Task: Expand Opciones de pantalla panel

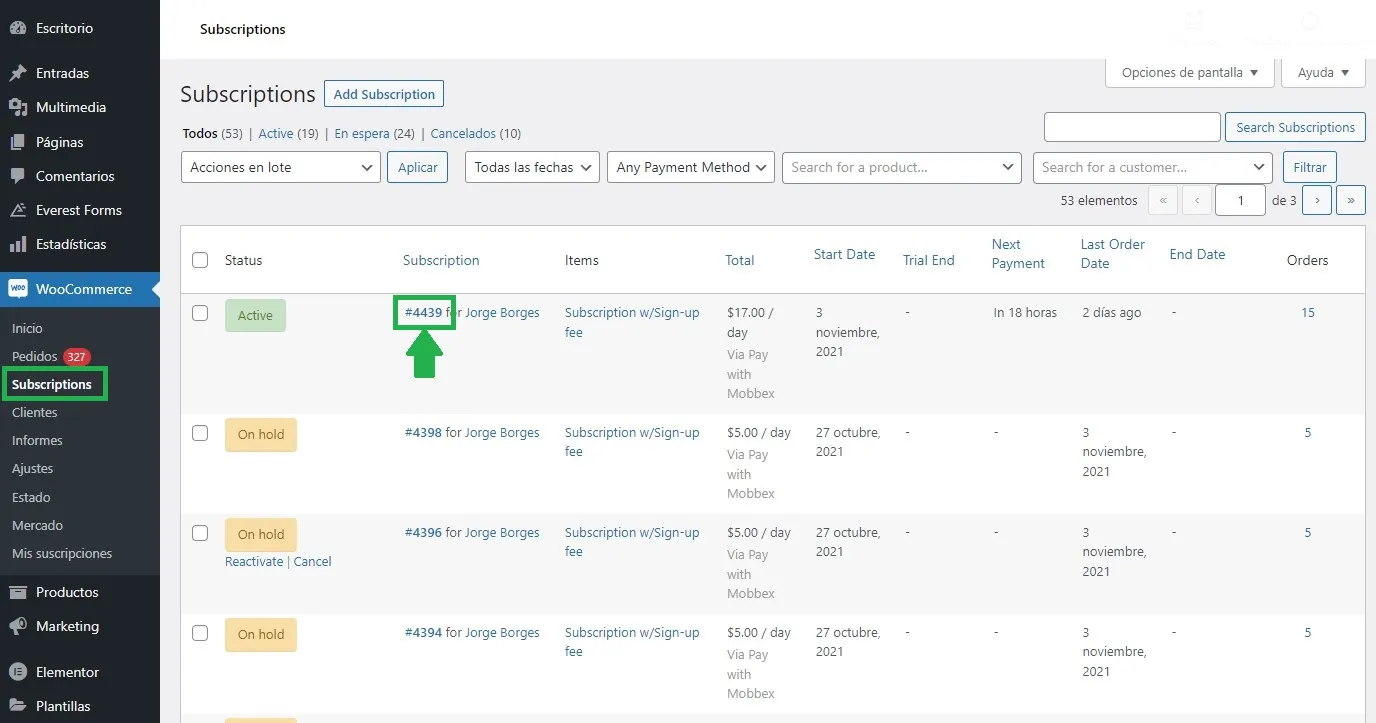Action: (1190, 73)
